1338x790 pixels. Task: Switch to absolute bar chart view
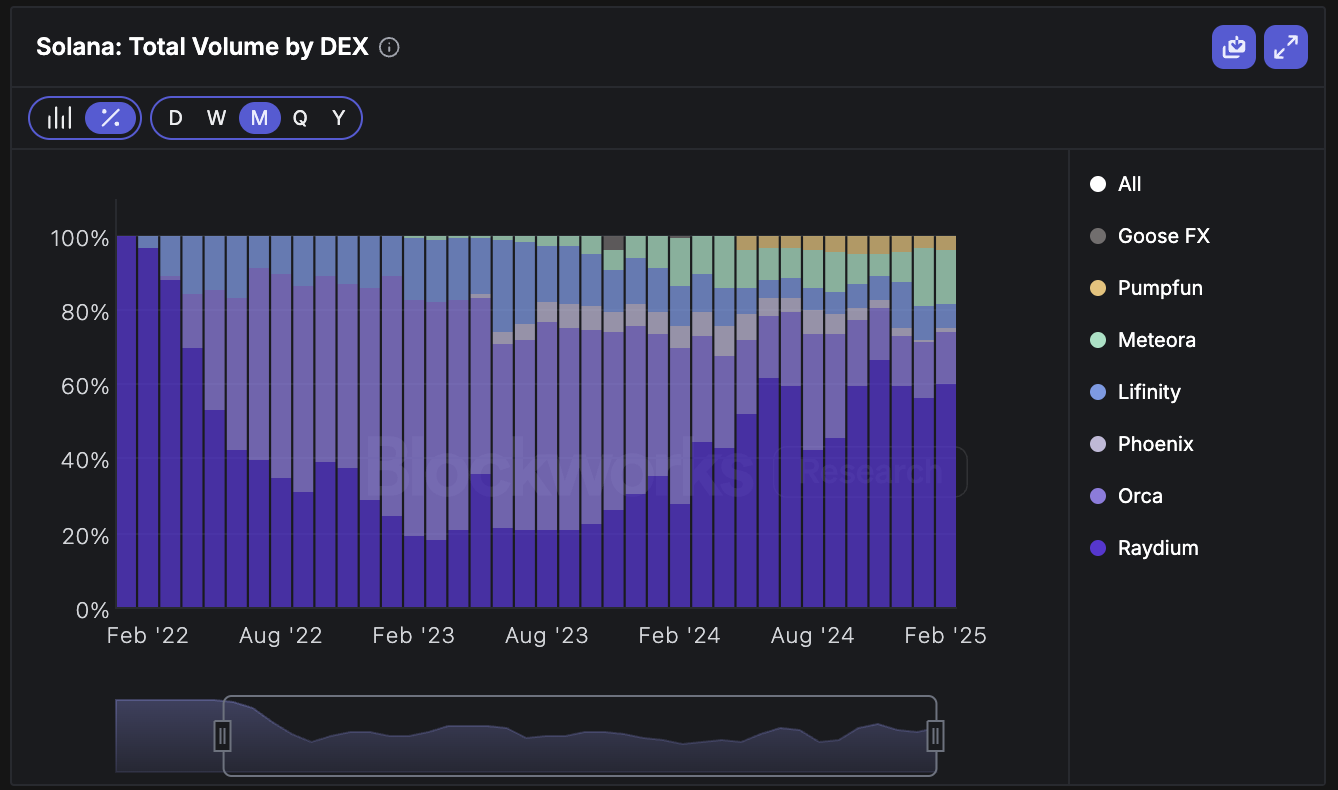tap(60, 118)
